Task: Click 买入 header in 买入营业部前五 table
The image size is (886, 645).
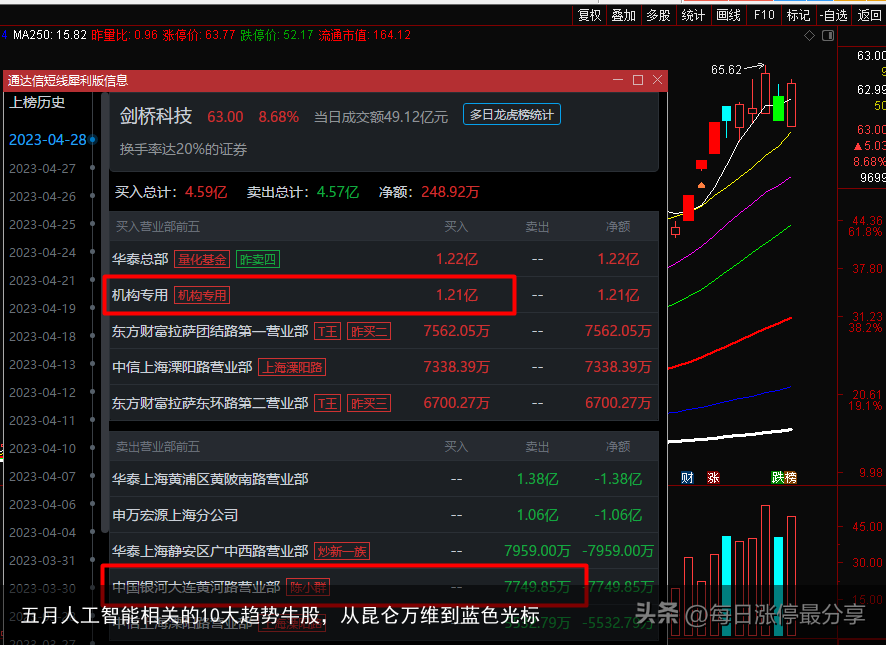Action: tap(456, 227)
